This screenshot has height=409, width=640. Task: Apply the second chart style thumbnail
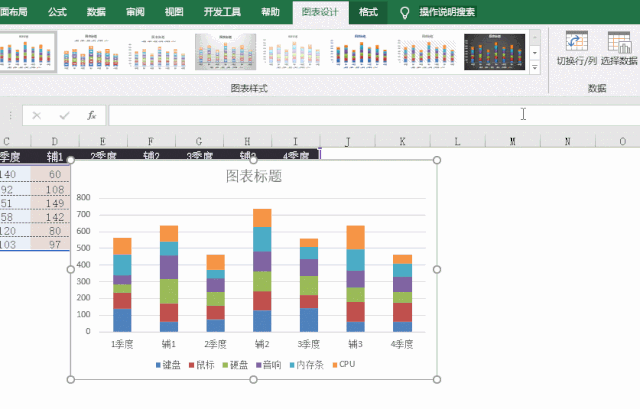pyautogui.click(x=91, y=52)
